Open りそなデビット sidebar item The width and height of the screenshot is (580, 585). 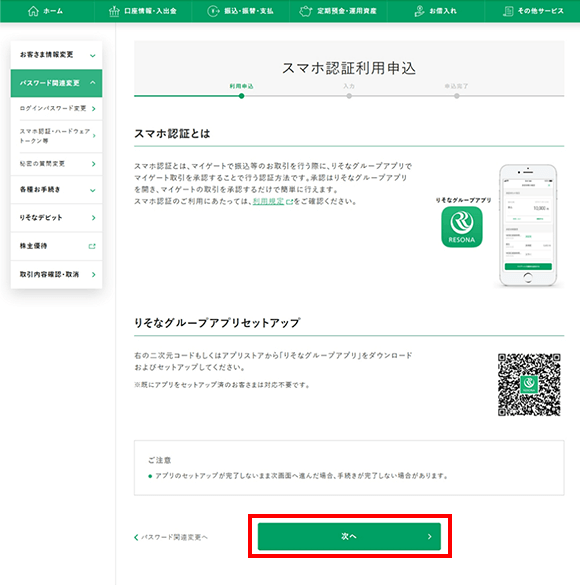[x=56, y=218]
